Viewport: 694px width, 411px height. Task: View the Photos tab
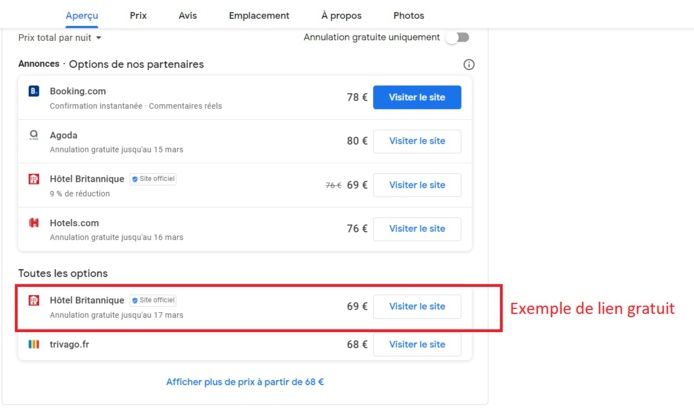[409, 15]
